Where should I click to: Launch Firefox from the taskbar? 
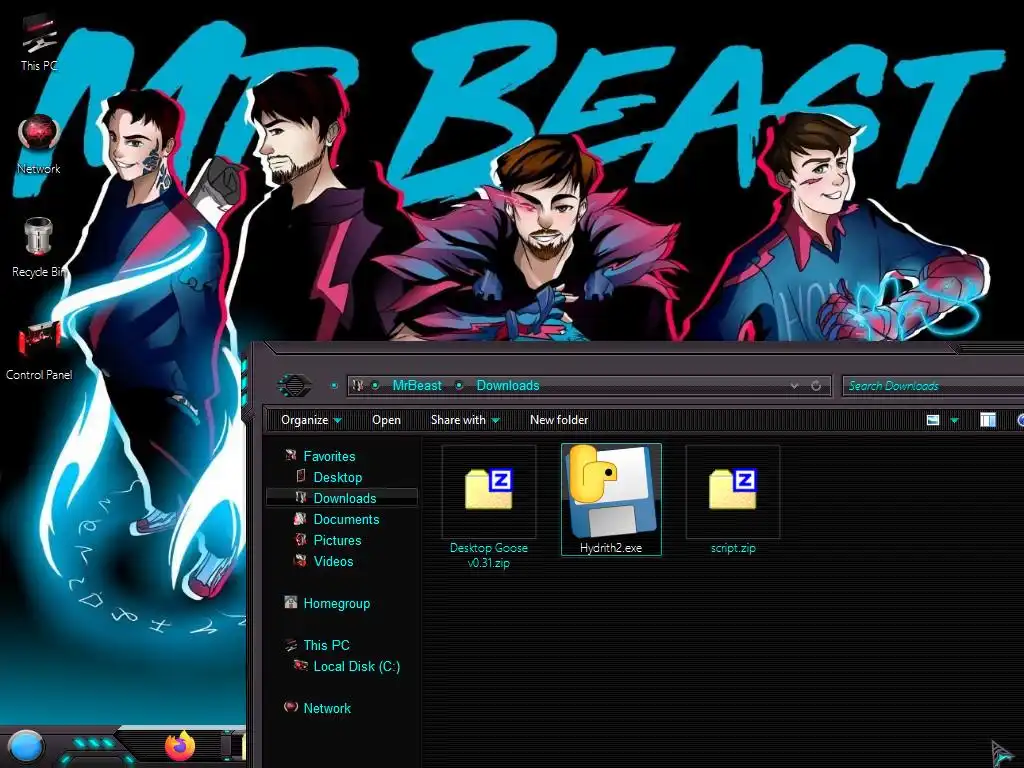point(180,746)
